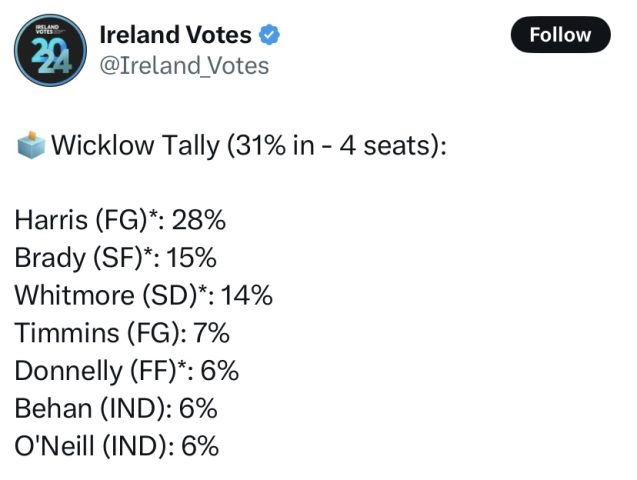Image resolution: width=637 pixels, height=480 pixels.
Task: Click the Behan (IND) result line
Action: (x=116, y=408)
